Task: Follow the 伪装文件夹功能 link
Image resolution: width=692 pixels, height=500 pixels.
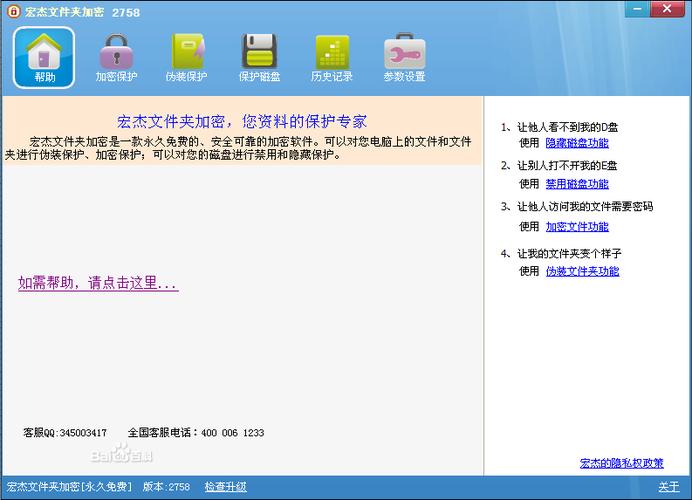Action: (583, 271)
